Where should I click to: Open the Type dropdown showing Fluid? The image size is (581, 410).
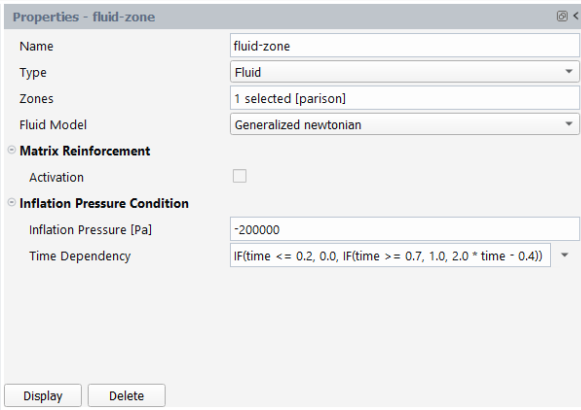(x=404, y=72)
